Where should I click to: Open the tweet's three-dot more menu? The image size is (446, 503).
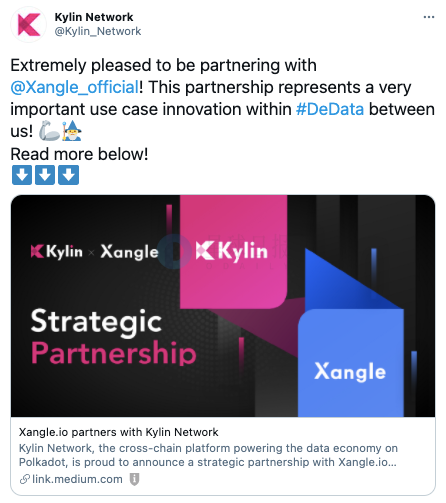coord(429,17)
